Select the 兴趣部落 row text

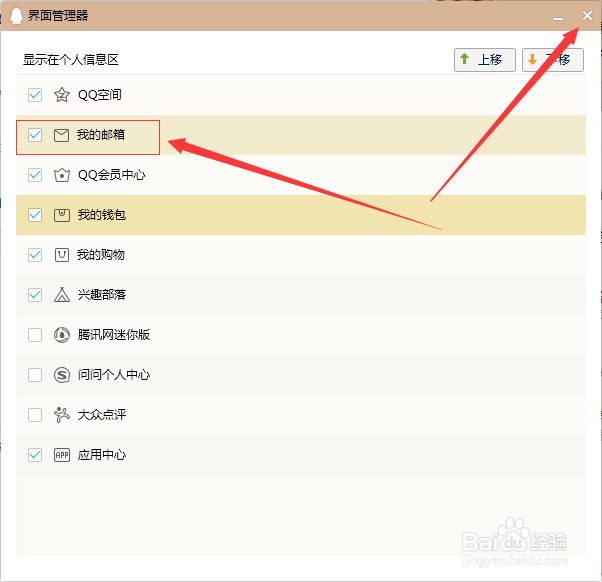[102, 295]
